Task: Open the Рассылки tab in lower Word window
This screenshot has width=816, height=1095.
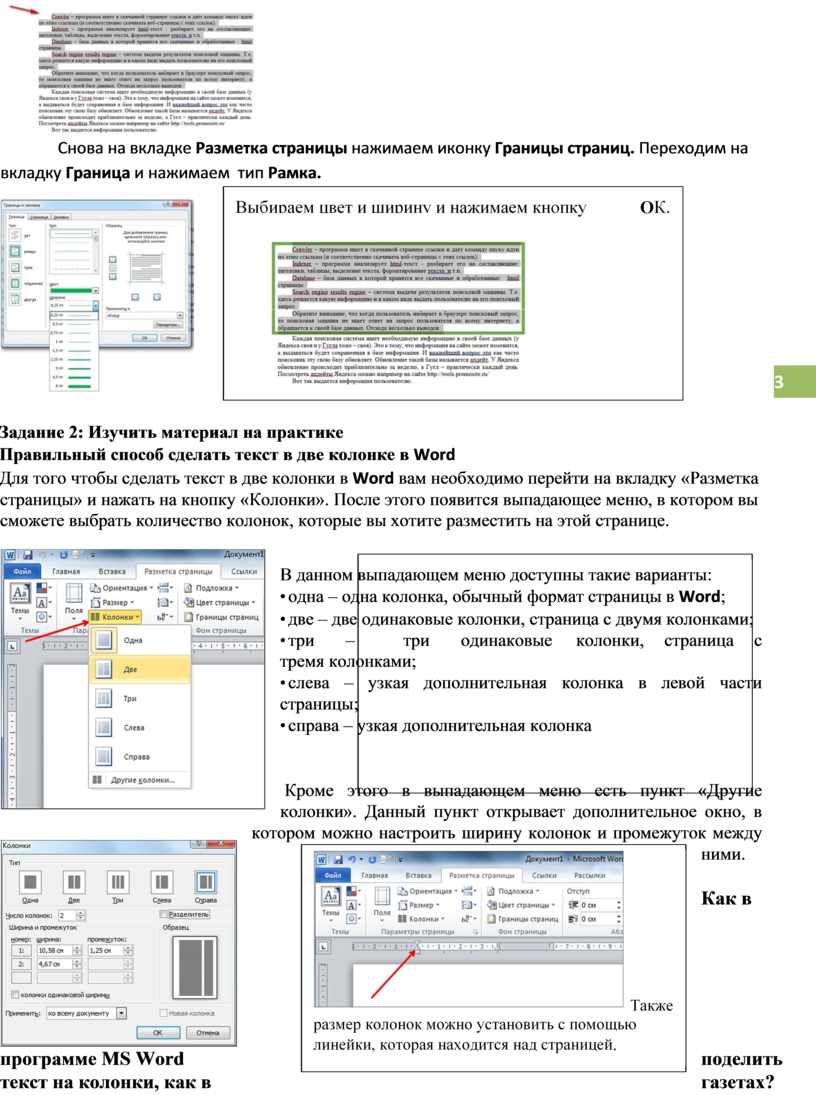Action: click(589, 875)
